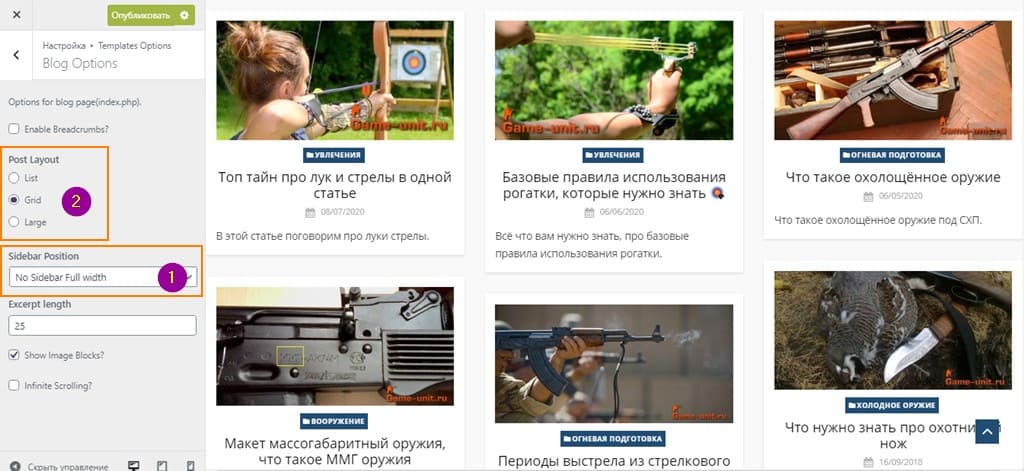Screen dimensions: 1024x471
Task: Click the Огневая подготовка category tag on охолощённое оружие post
Action: [893, 155]
